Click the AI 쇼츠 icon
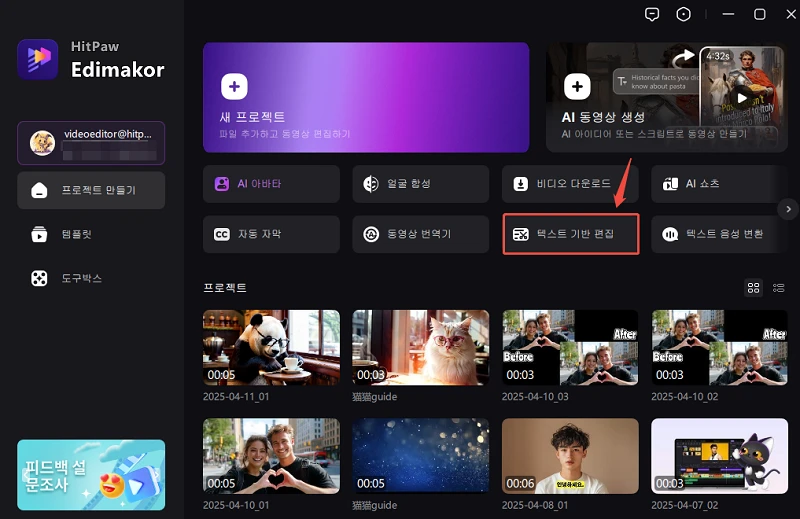Viewport: 800px width, 519px height. (x=670, y=184)
